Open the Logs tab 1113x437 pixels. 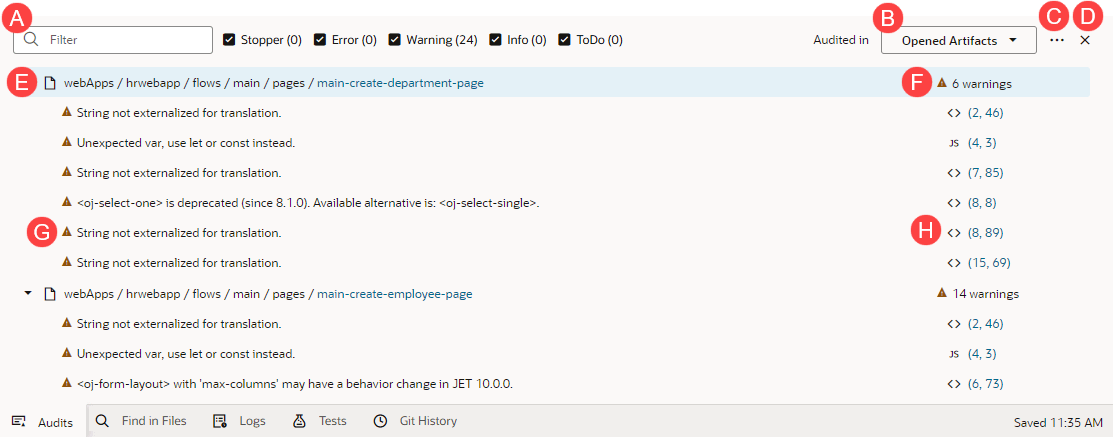coord(239,421)
